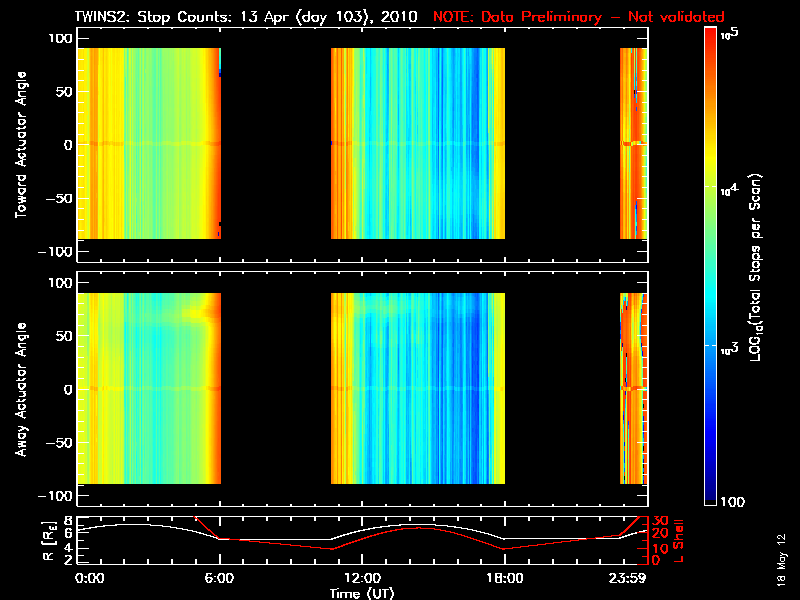Click the Away Actuator Angle axis label

21,389
